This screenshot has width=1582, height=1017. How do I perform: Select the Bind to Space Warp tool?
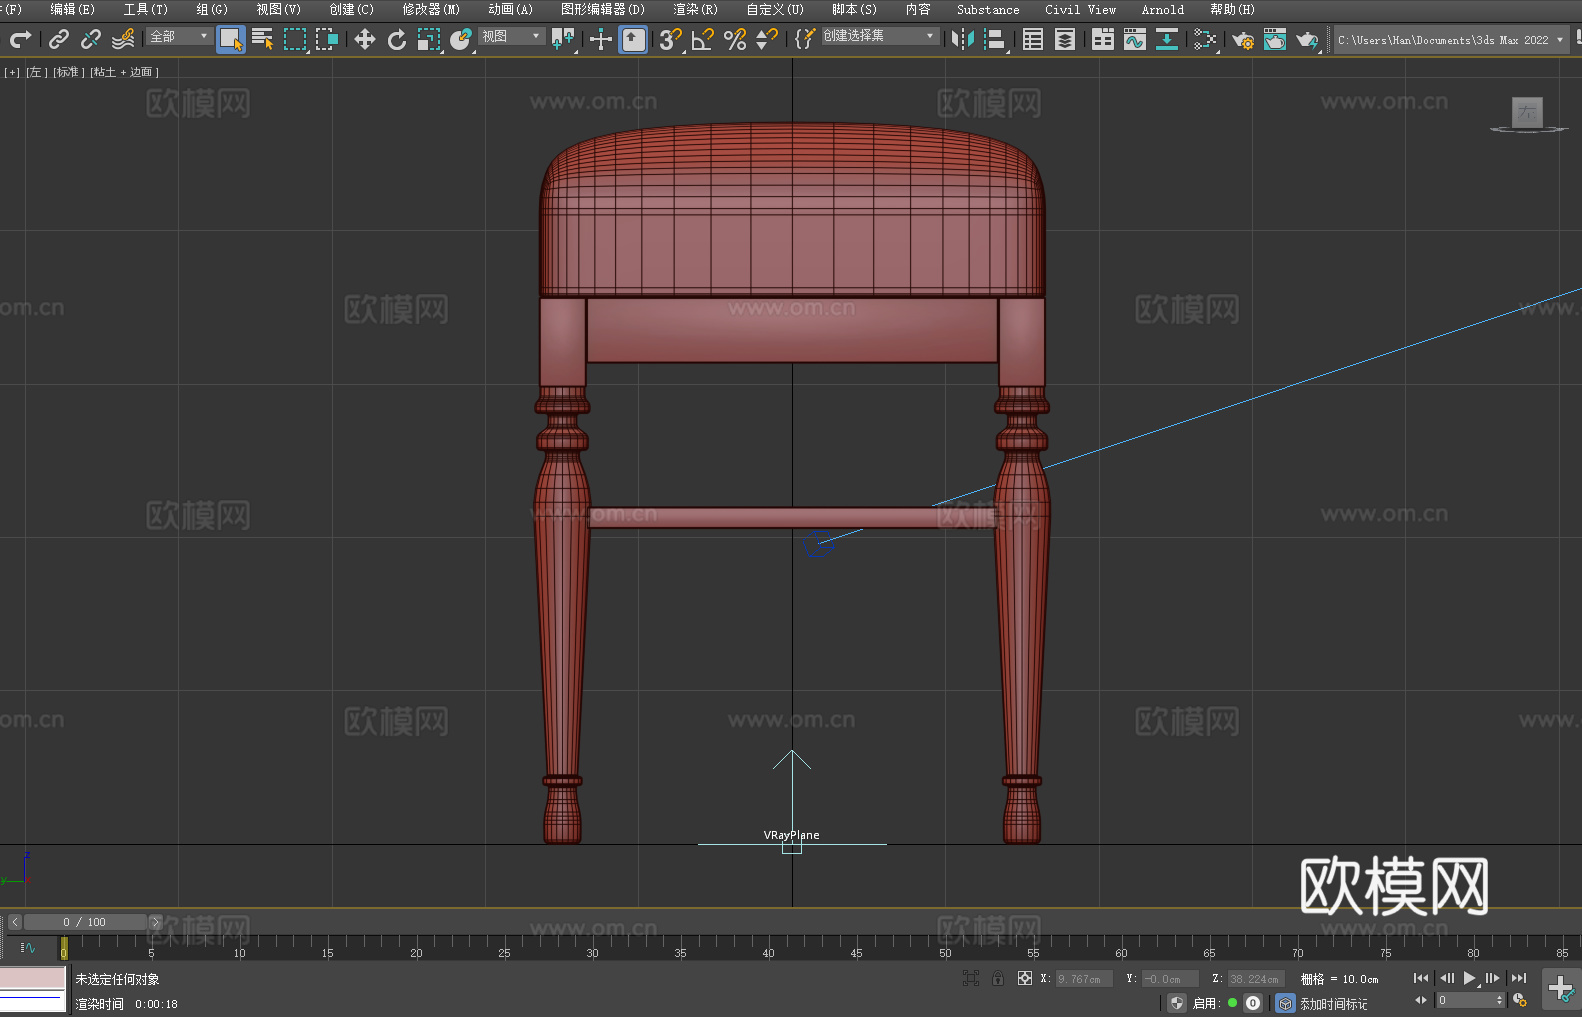(123, 39)
